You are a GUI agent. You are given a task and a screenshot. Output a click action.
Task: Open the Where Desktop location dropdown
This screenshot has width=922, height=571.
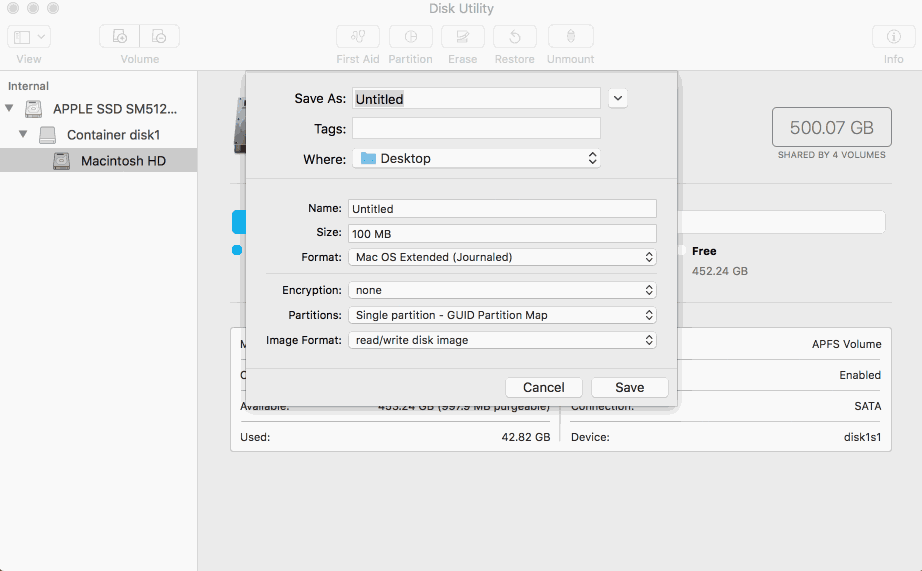point(476,158)
